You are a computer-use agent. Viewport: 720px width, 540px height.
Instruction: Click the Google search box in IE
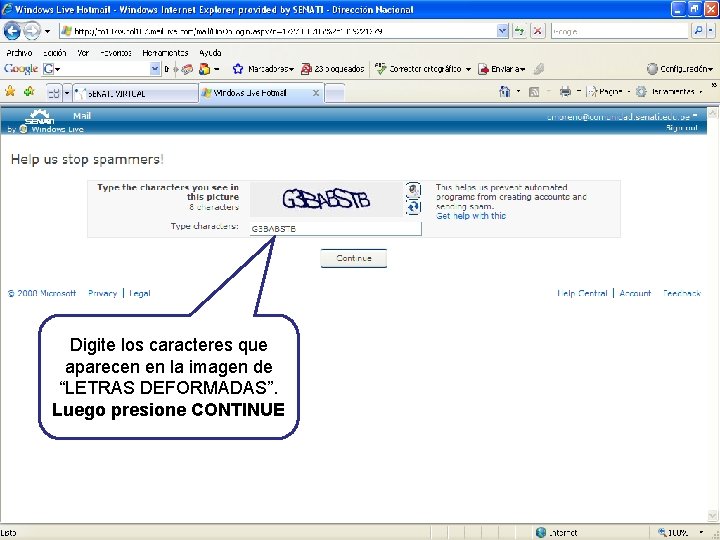(620, 31)
